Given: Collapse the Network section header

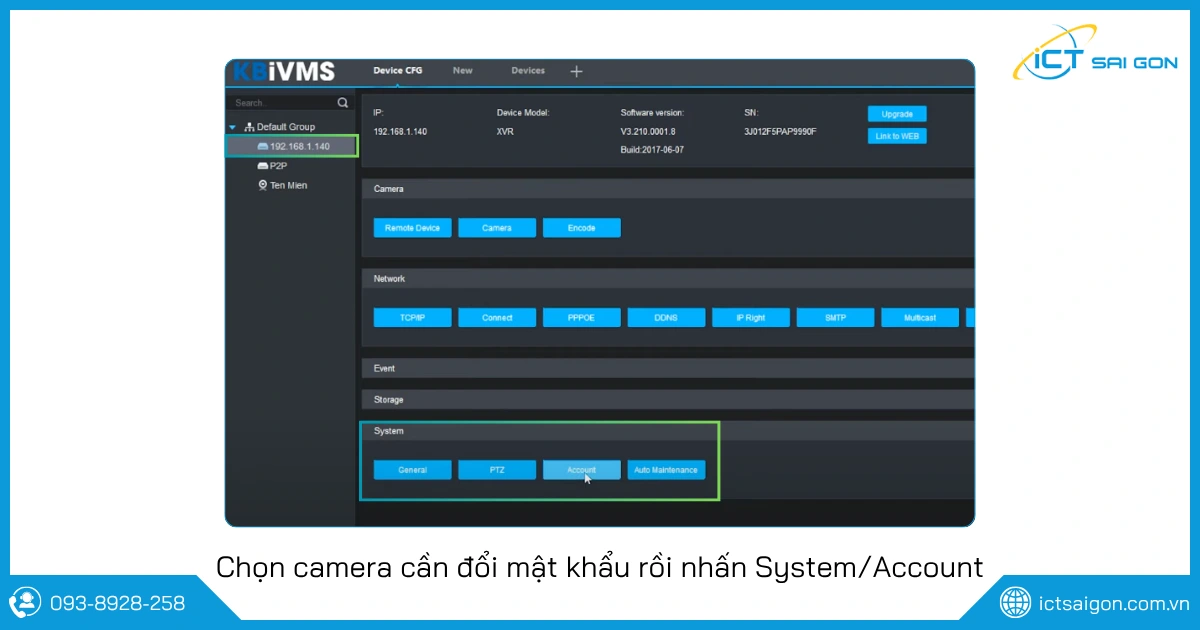Looking at the screenshot, I should point(667,278).
